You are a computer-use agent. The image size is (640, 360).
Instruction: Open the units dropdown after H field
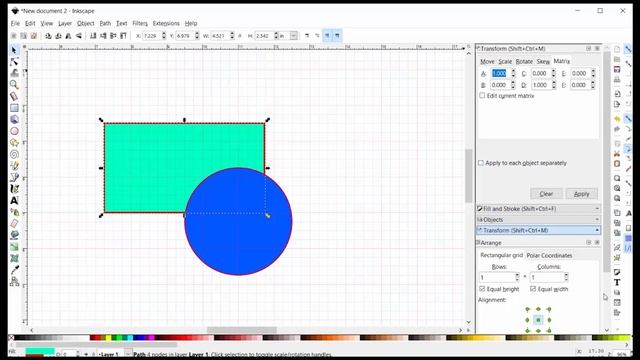point(293,36)
